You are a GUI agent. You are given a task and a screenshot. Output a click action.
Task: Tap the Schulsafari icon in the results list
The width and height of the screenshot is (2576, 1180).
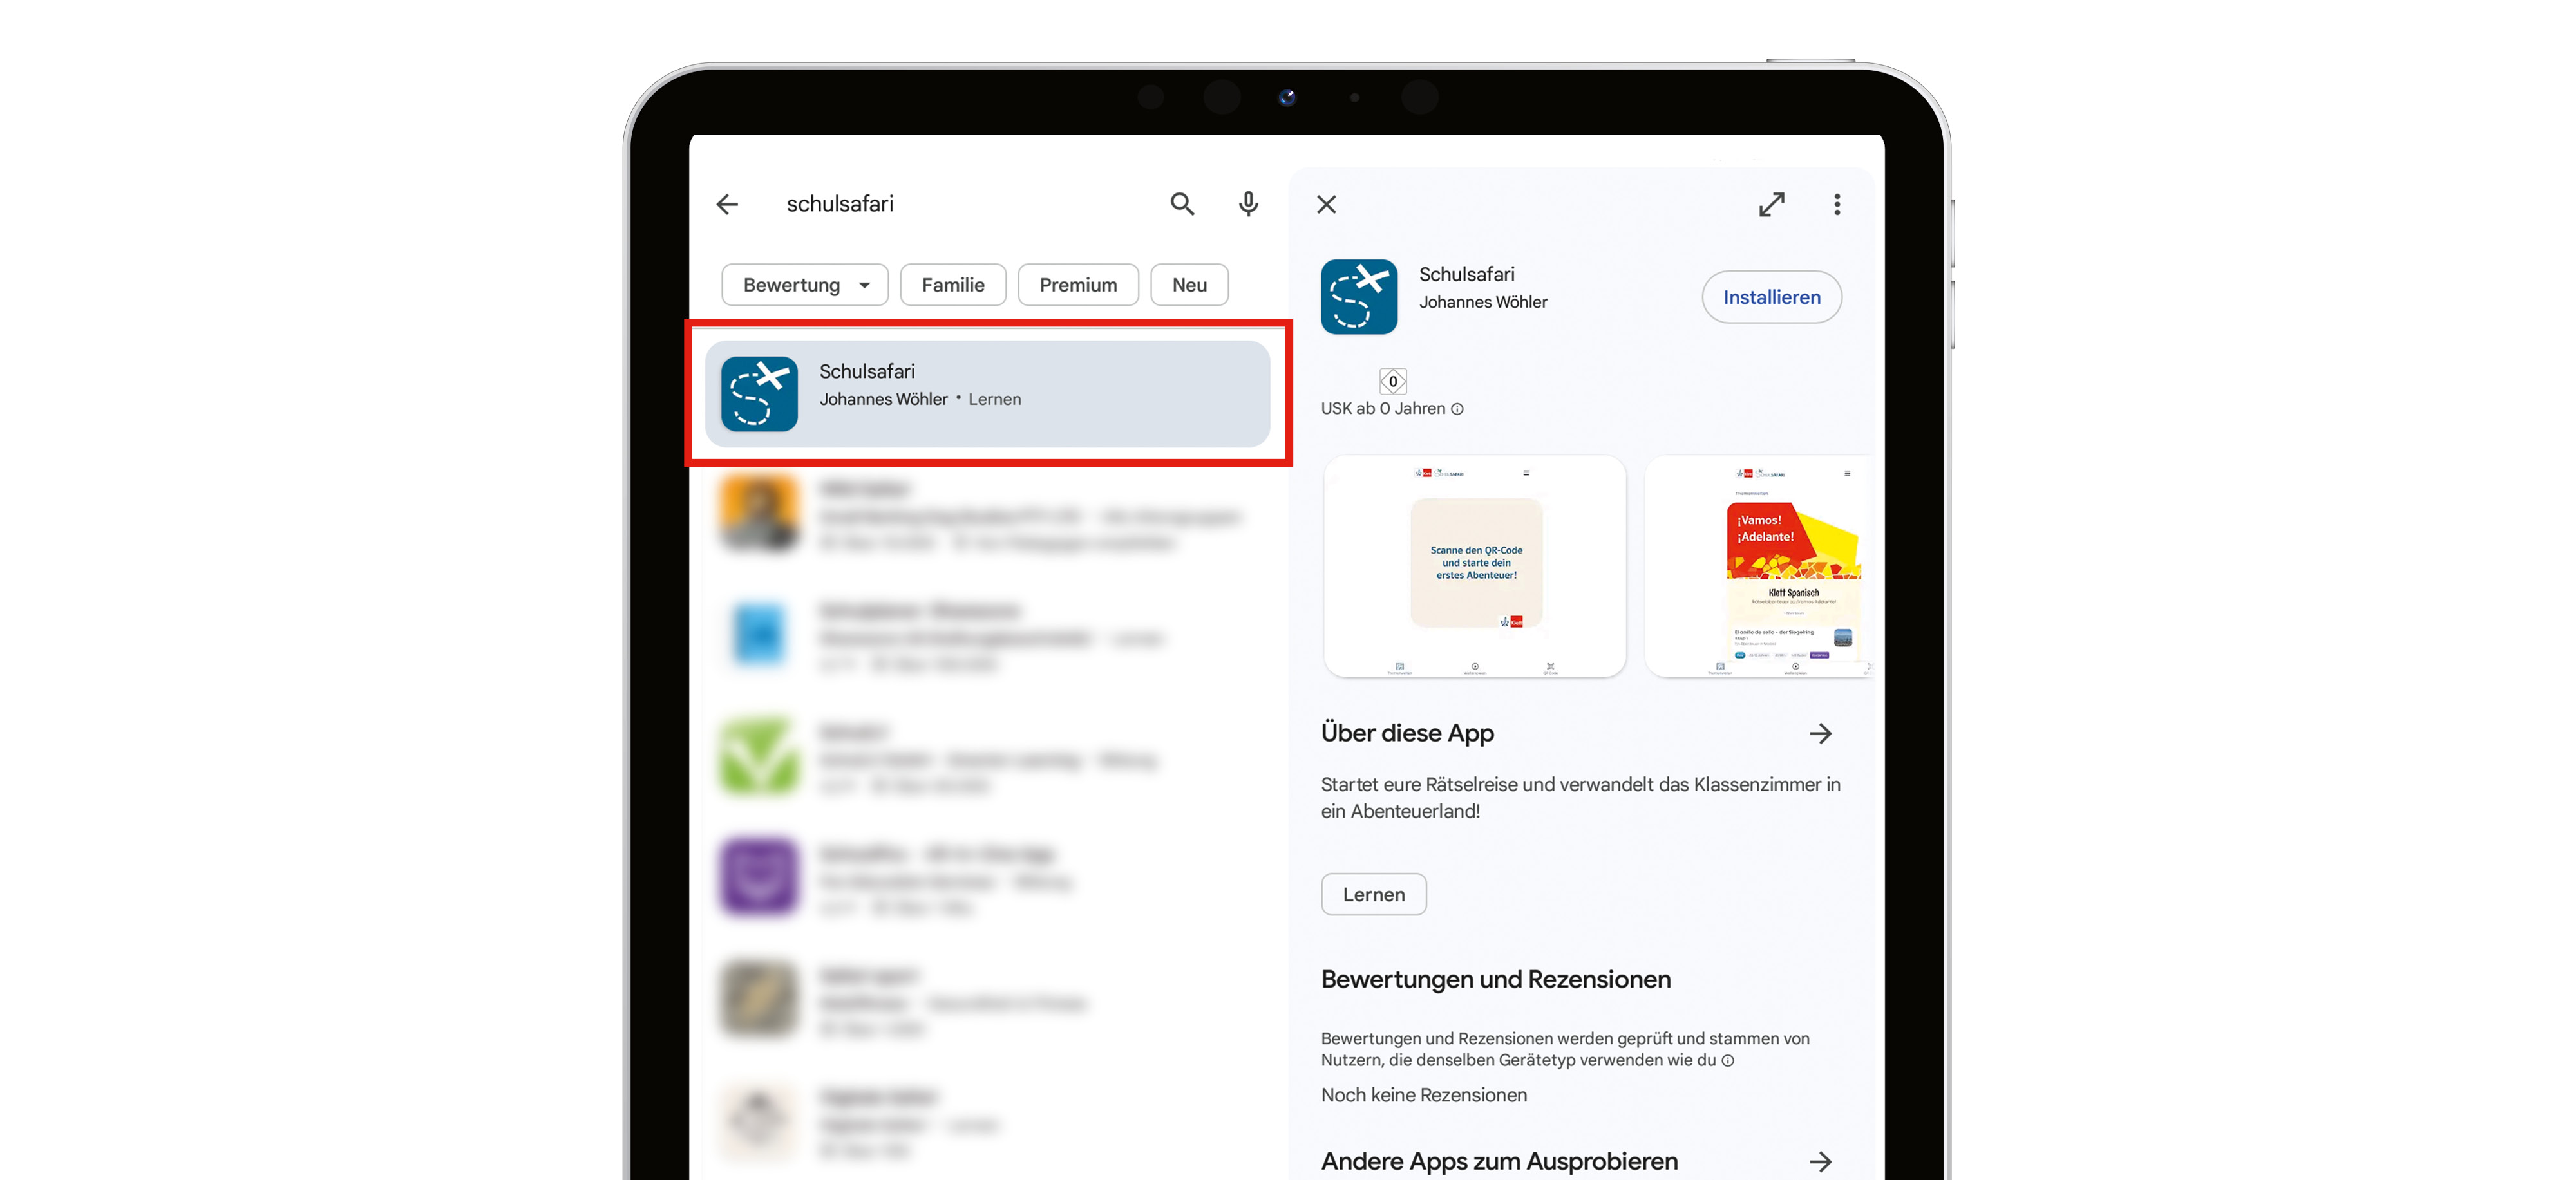pyautogui.click(x=759, y=393)
